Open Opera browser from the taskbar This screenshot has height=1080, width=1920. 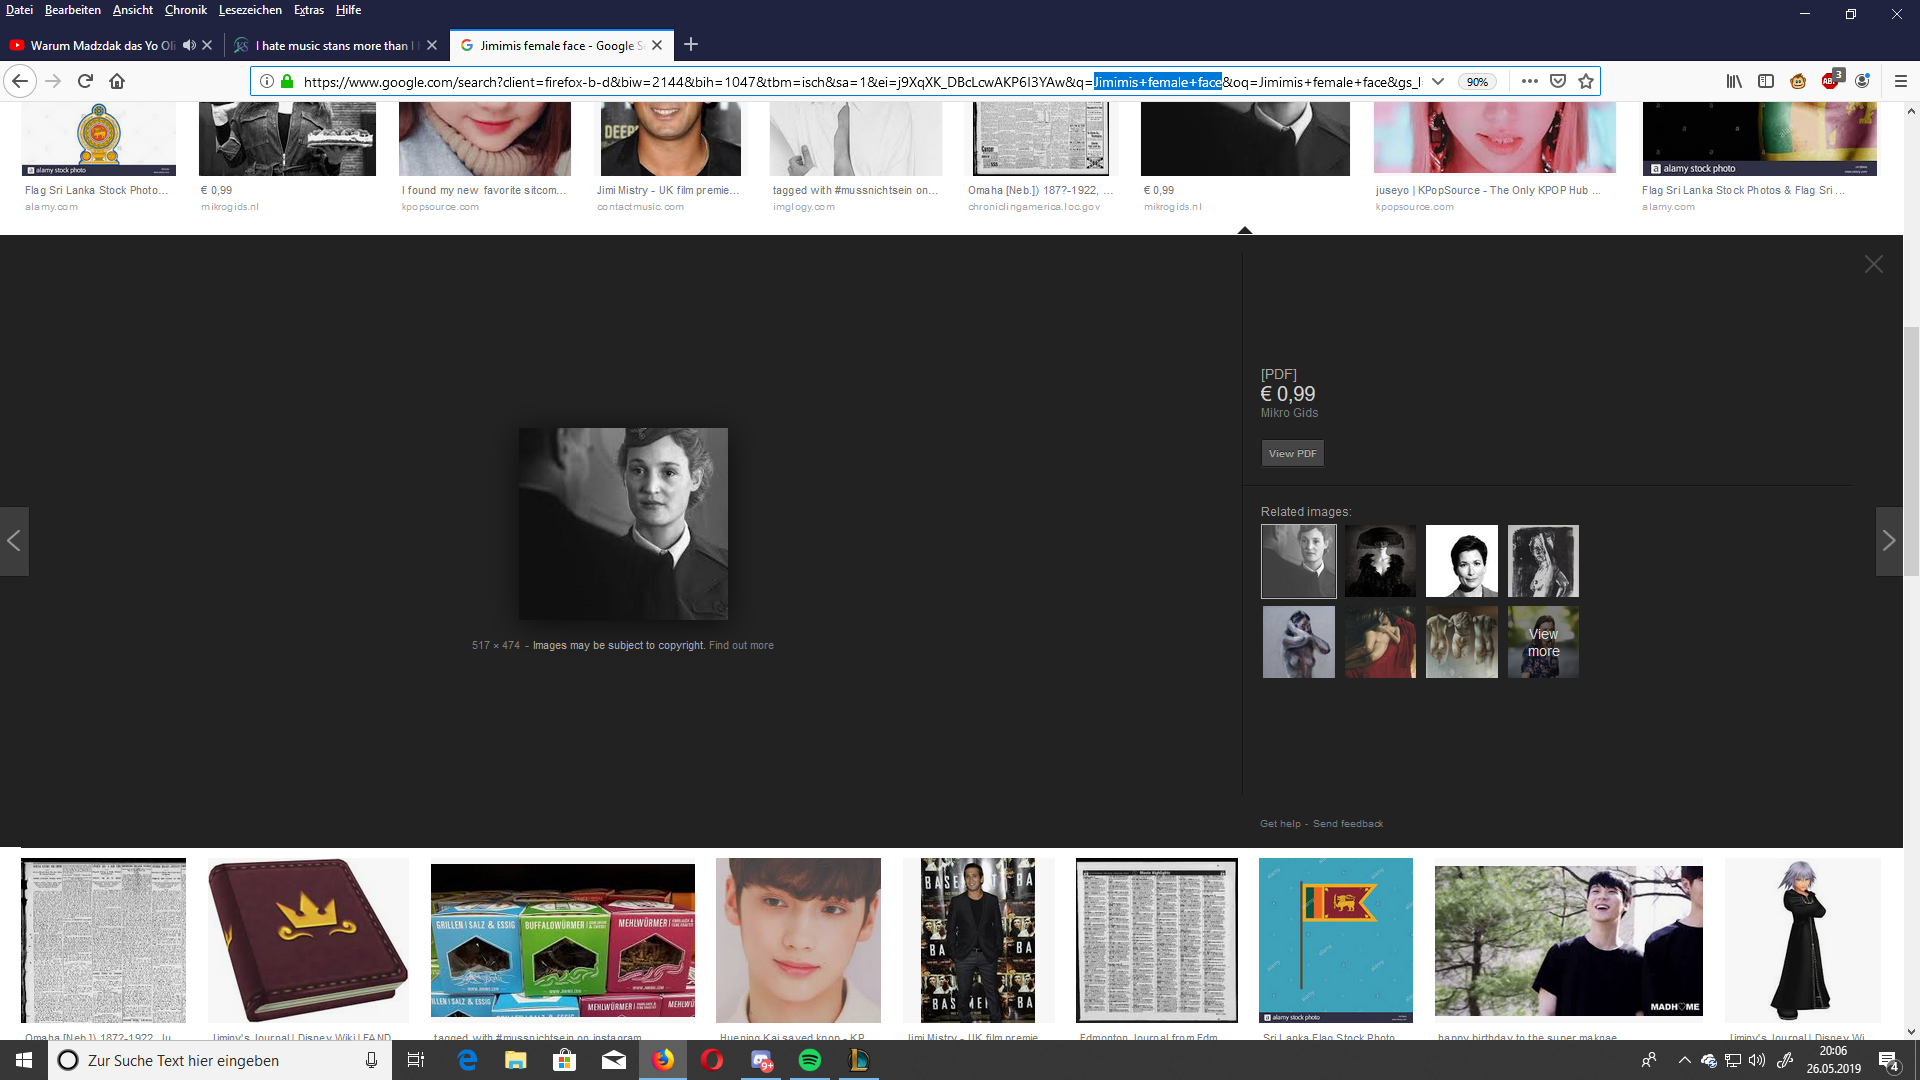[712, 1060]
